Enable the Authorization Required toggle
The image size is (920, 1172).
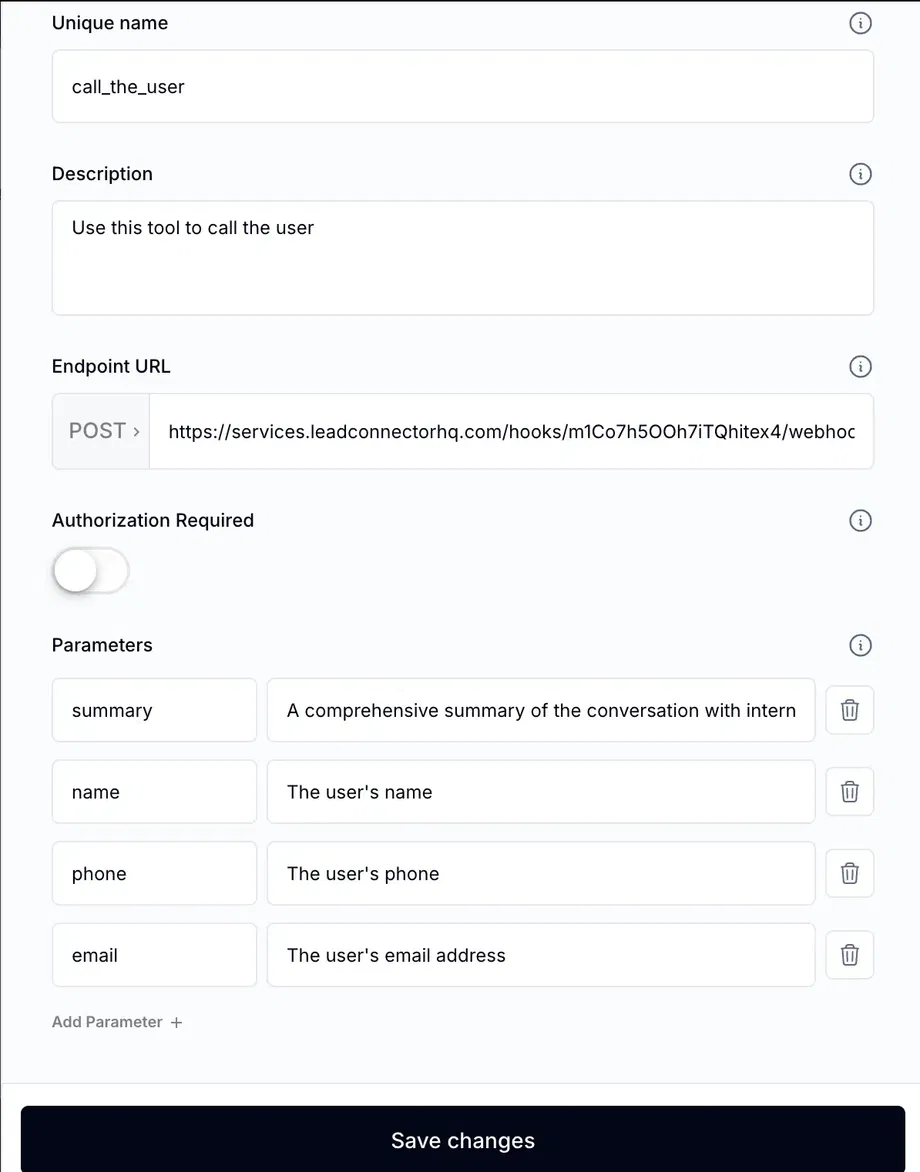[x=91, y=572]
